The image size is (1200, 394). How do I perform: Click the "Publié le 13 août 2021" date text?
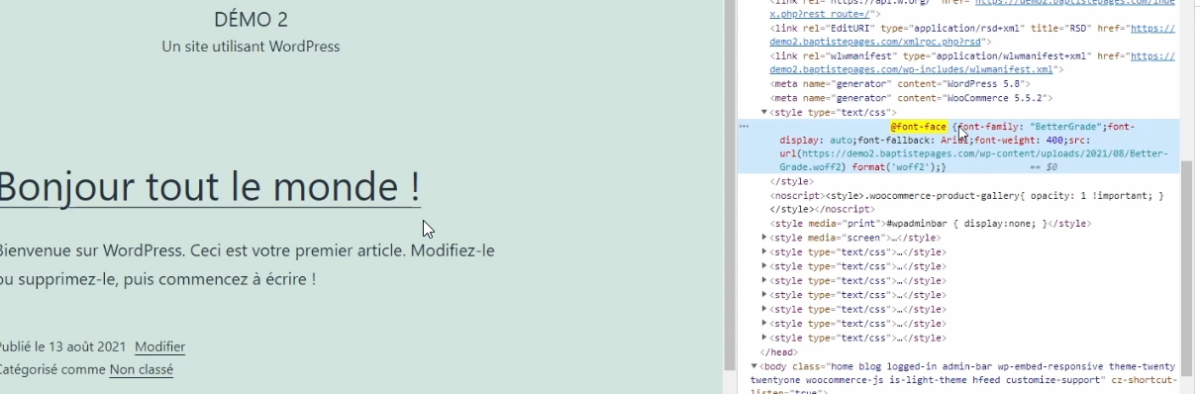point(62,347)
